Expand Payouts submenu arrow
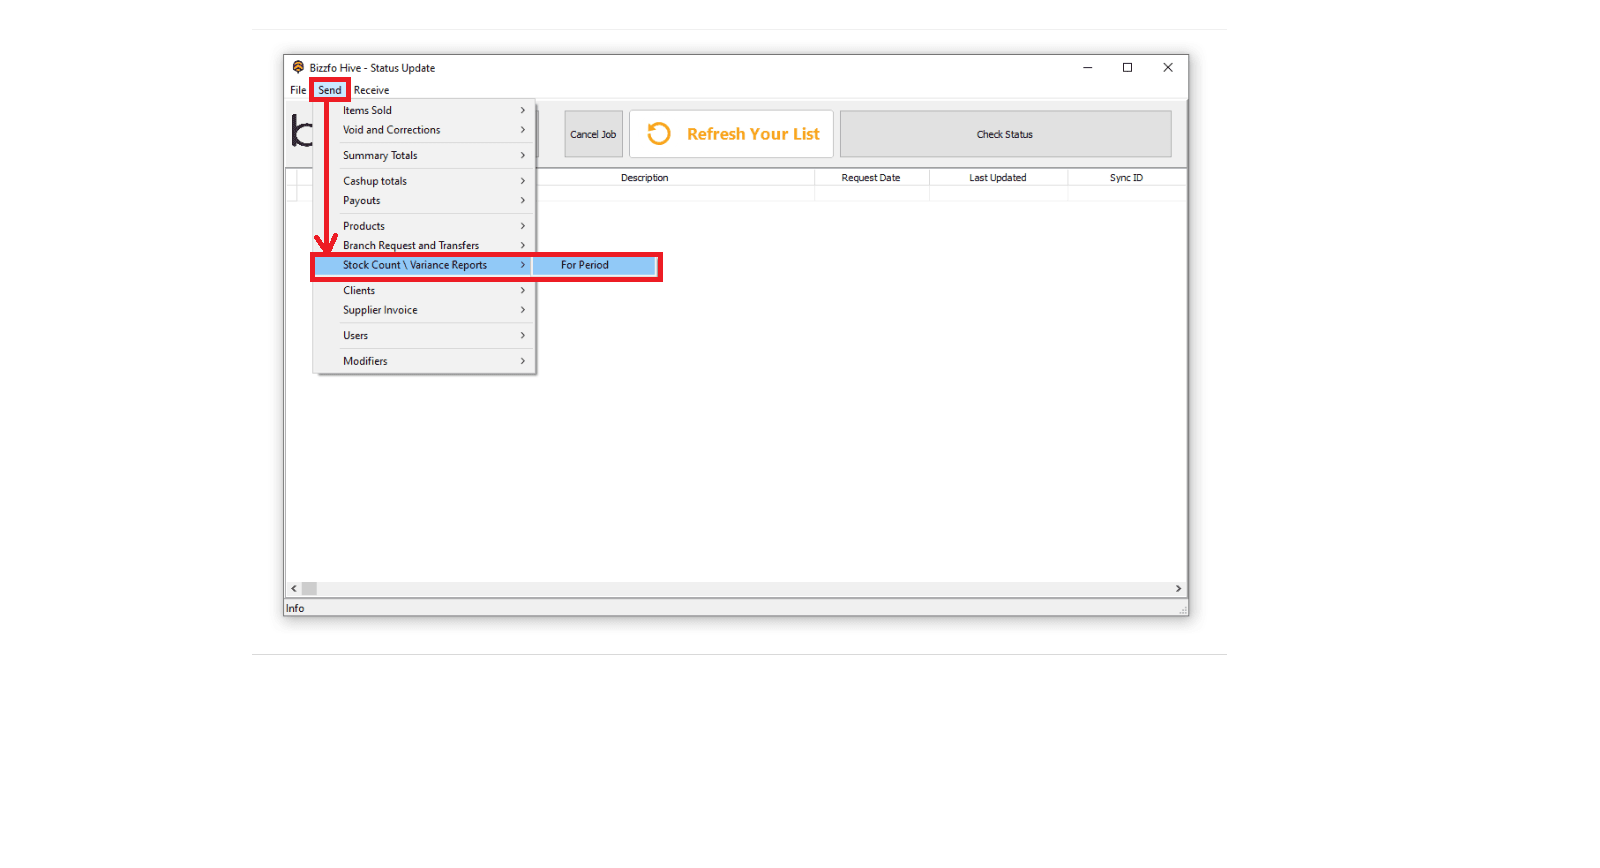 pyautogui.click(x=522, y=200)
